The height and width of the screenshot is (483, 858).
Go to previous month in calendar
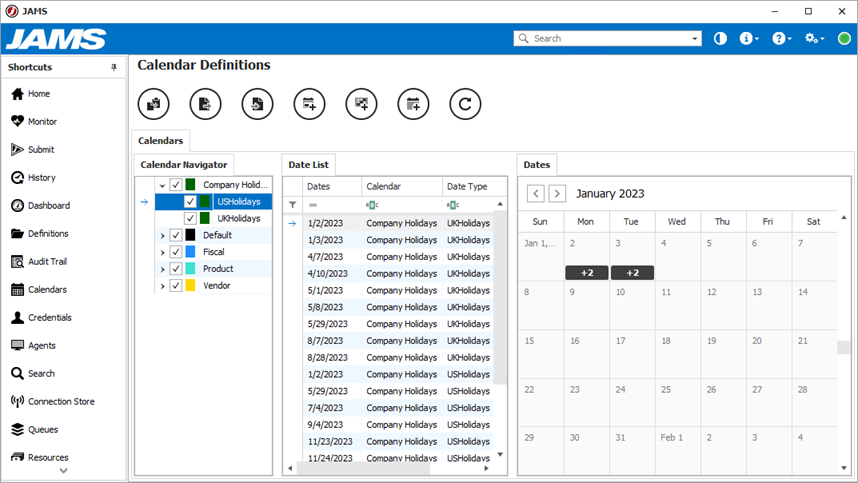(x=536, y=194)
